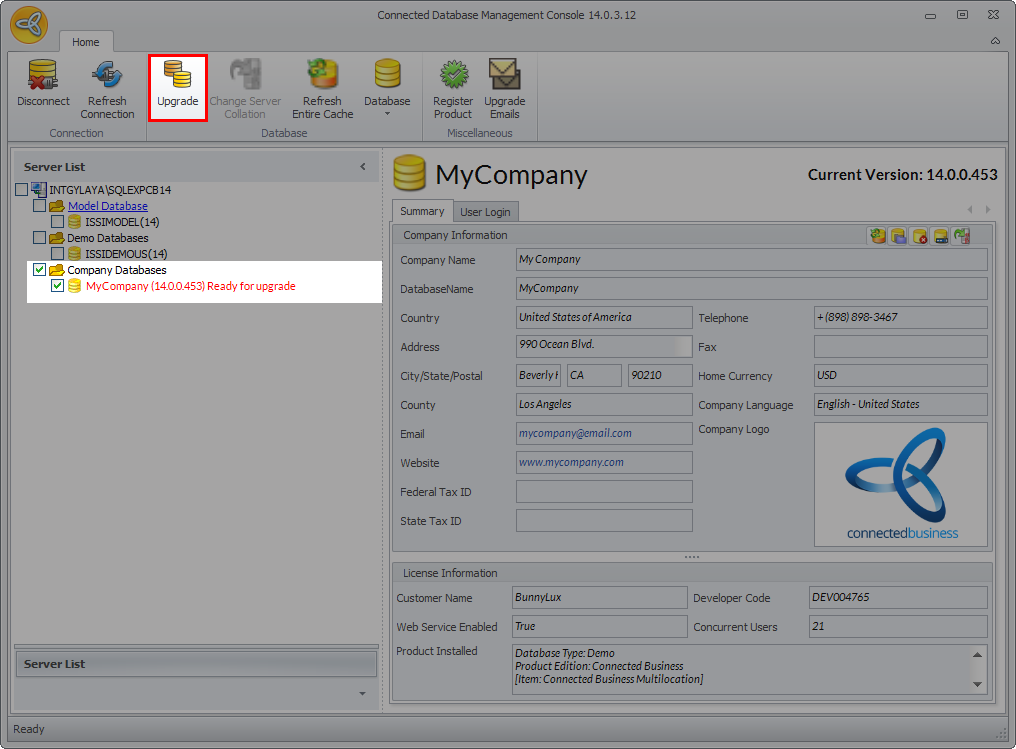Viewport: 1016px width, 749px height.
Task: Open the Model Database link
Action: coord(107,206)
